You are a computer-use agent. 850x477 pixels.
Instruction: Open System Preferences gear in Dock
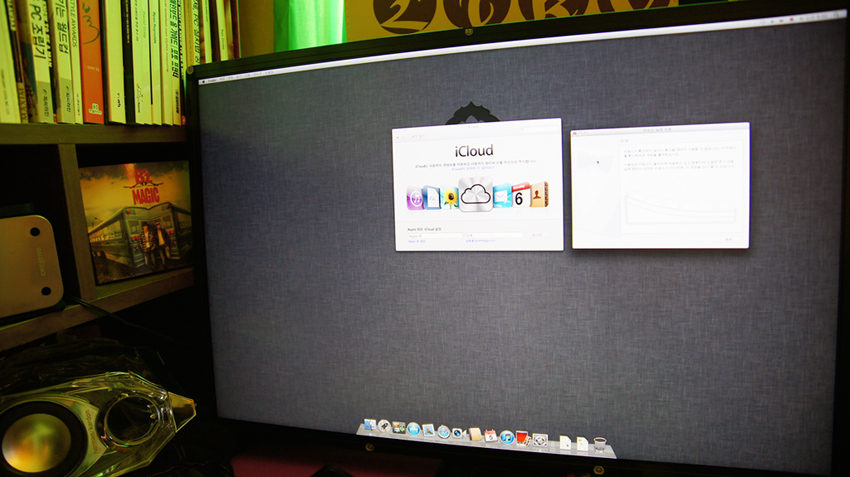540,440
